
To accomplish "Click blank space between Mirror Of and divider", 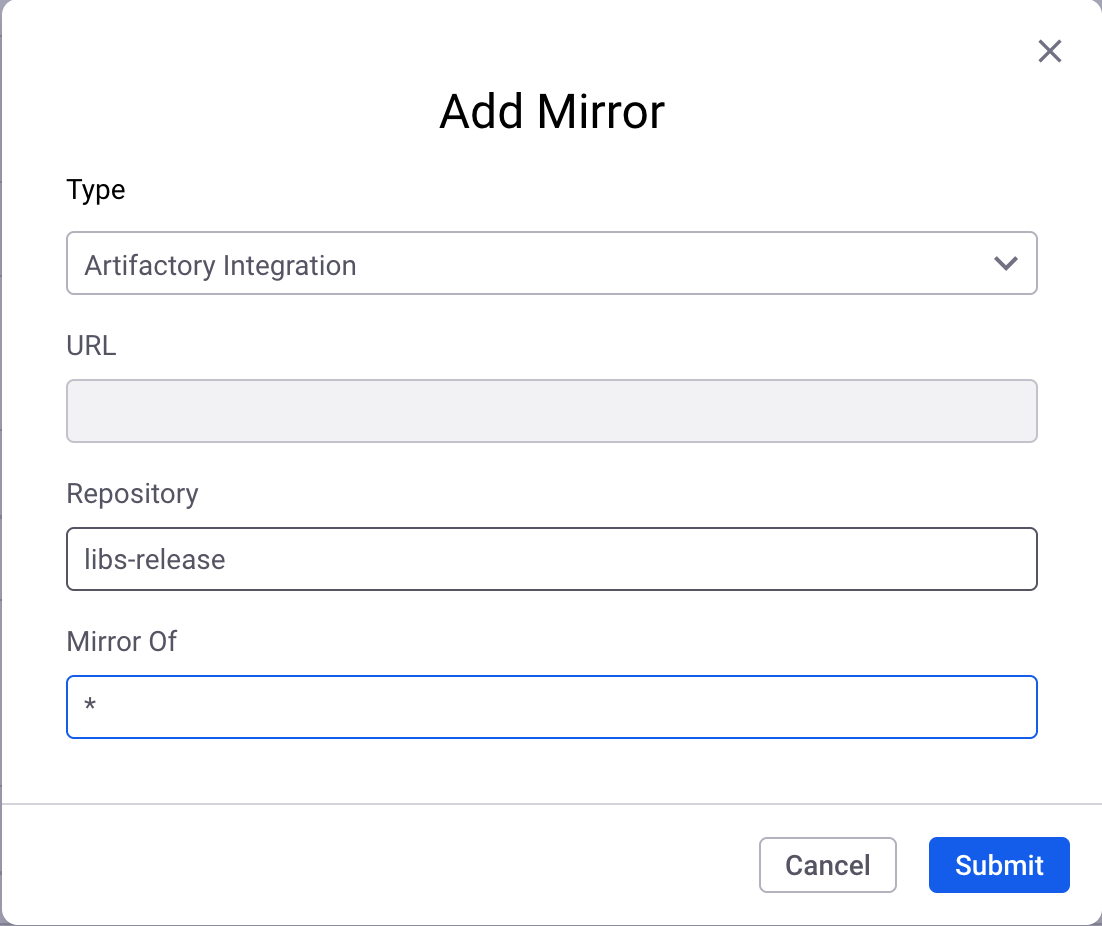I will click(551, 770).
